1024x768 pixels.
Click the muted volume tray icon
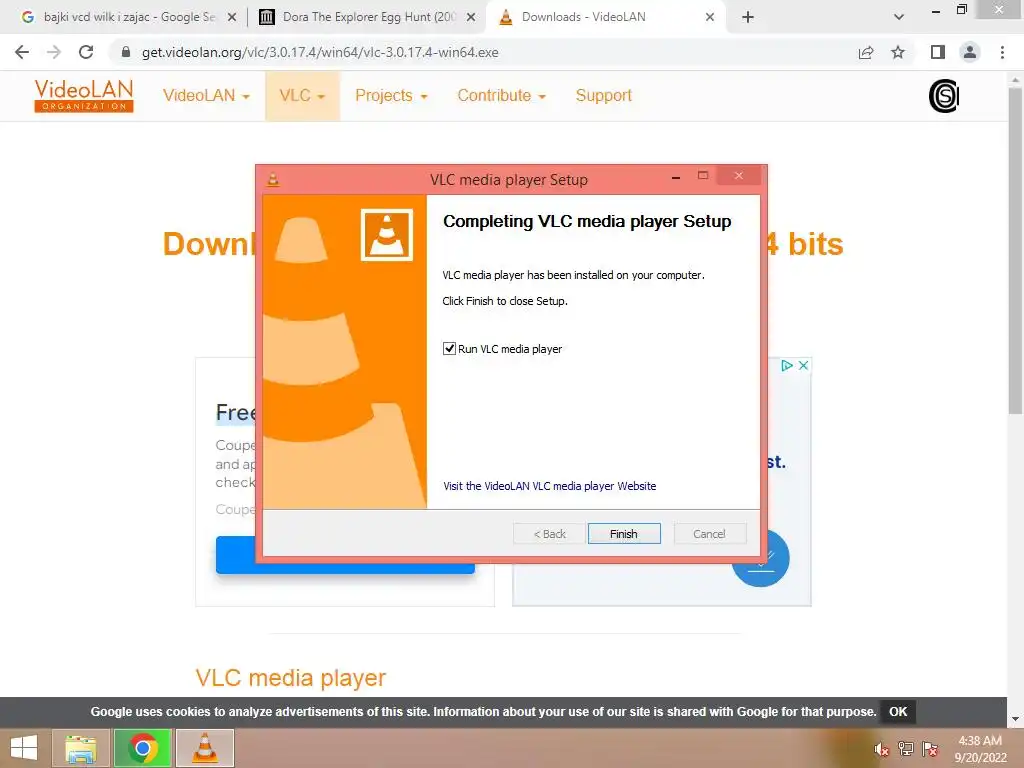click(881, 749)
